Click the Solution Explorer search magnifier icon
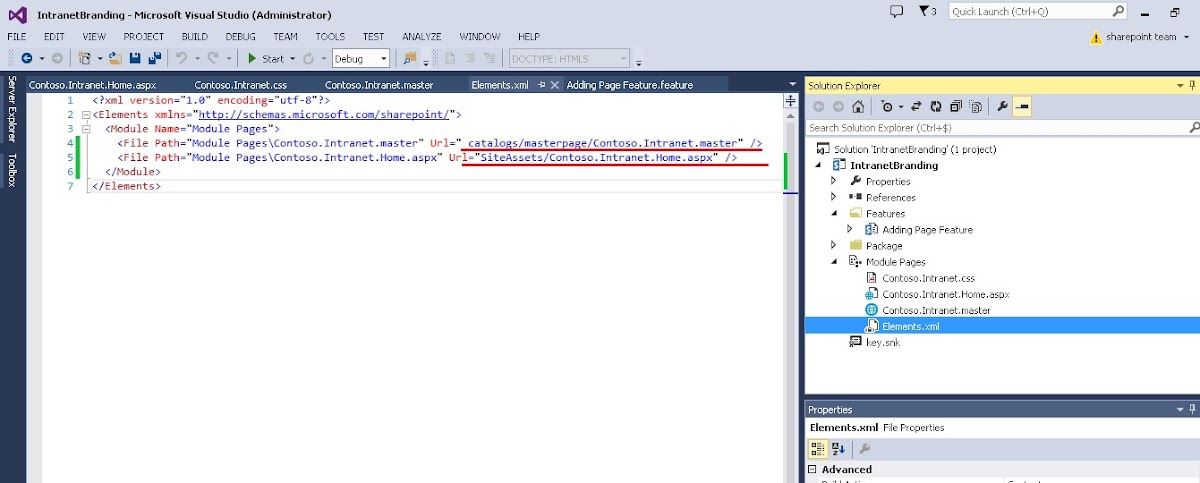 point(1194,128)
